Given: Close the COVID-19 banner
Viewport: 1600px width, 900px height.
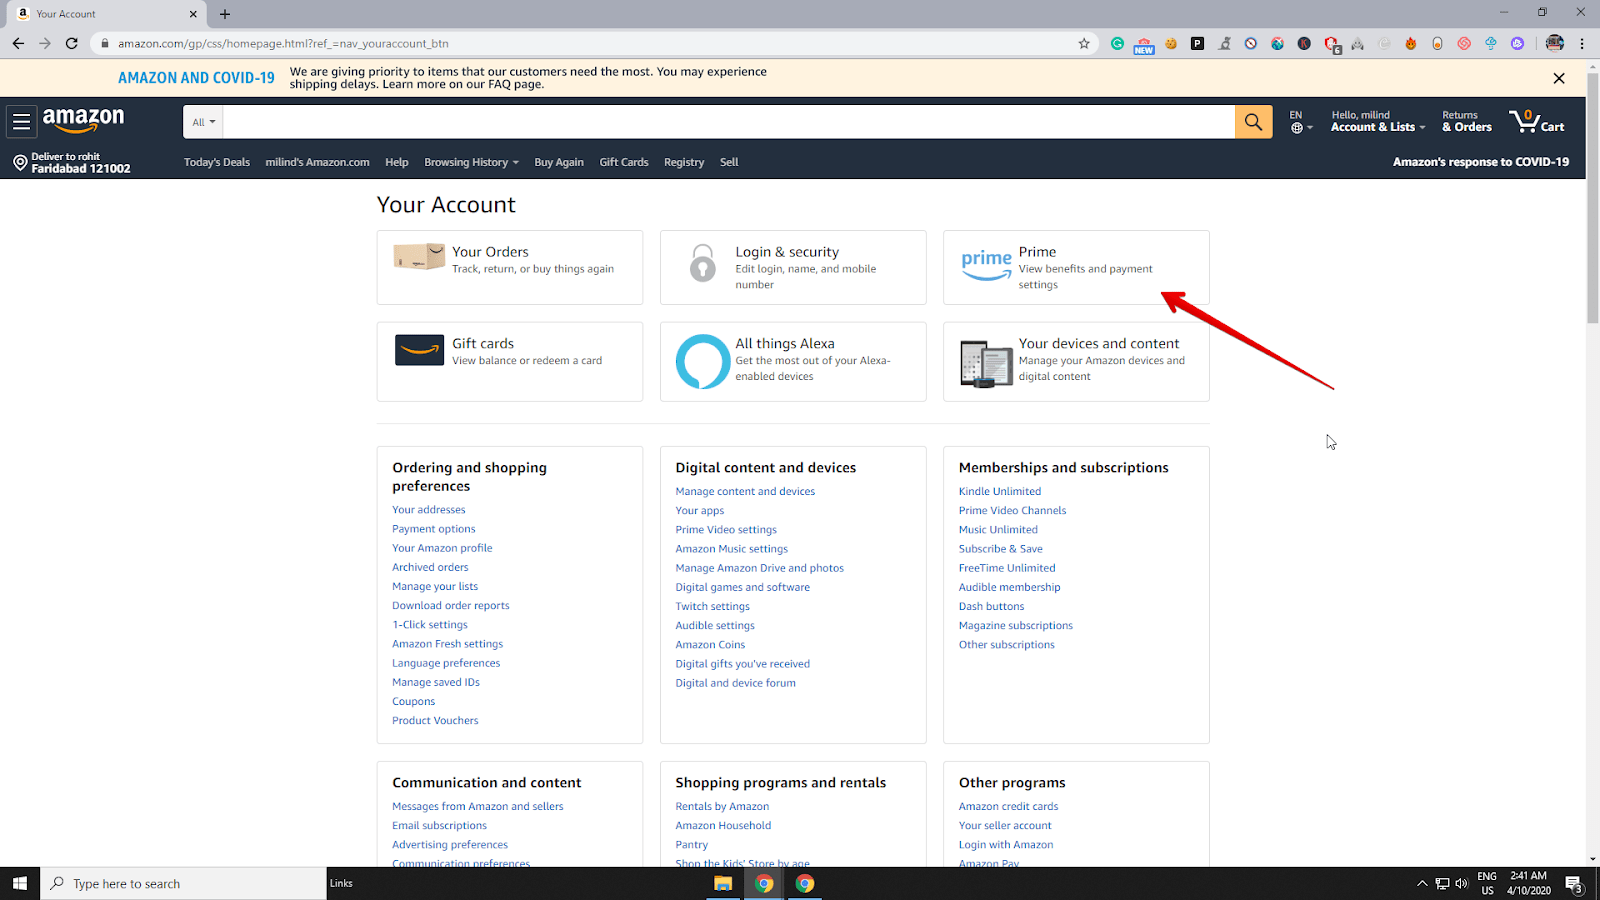Looking at the screenshot, I should [1558, 78].
